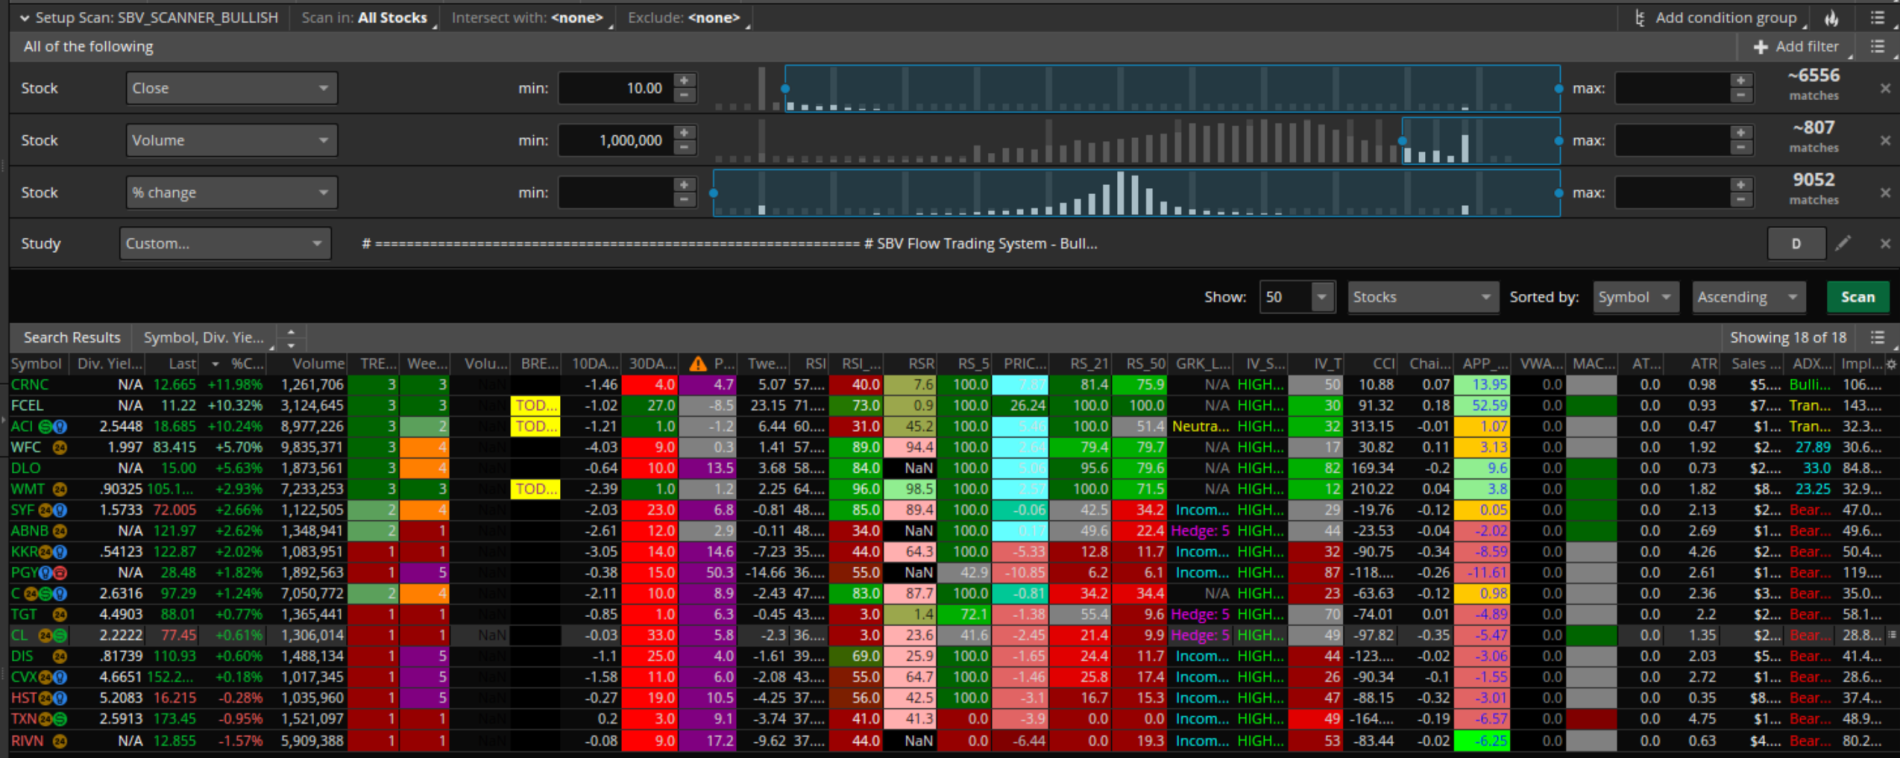This screenshot has height=758, width=1900.
Task: Collapse the Setup Scan section chevron
Action: coord(24,18)
